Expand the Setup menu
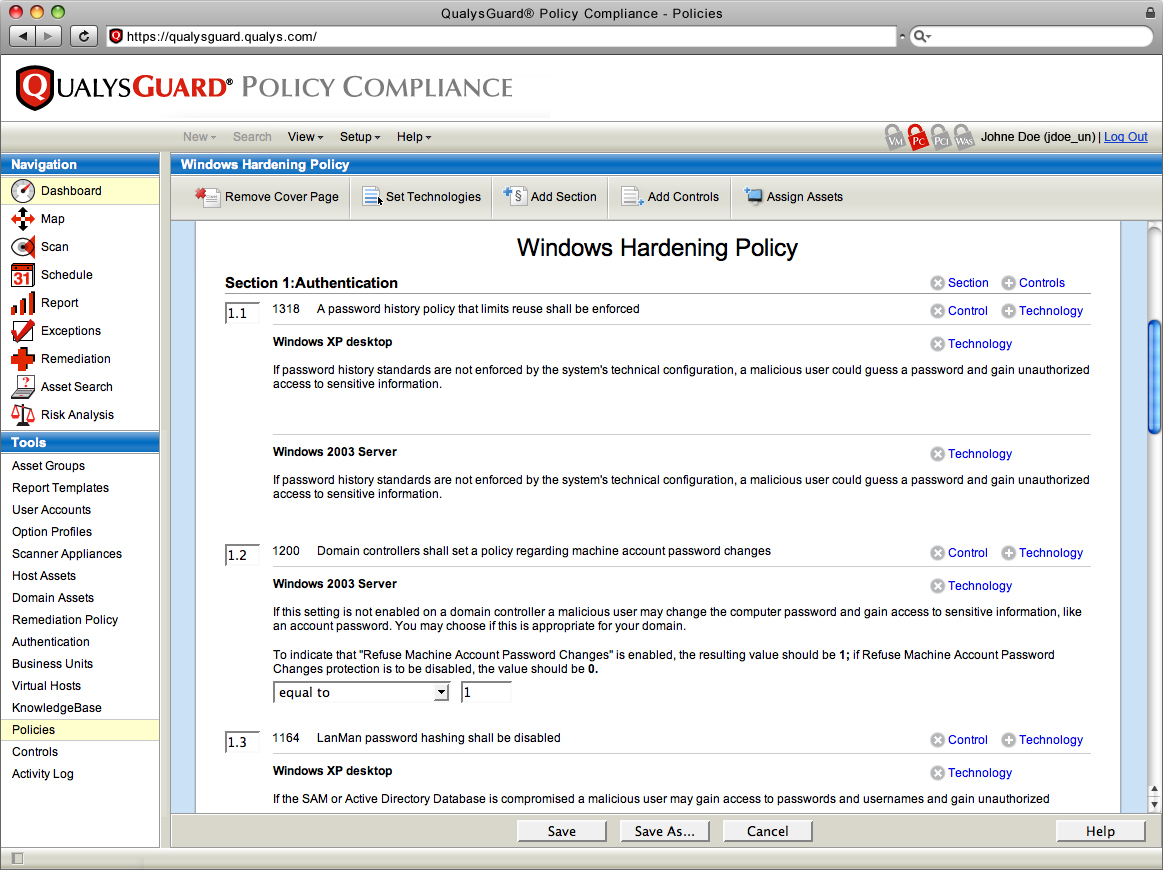Screen dimensions: 1163x870 [360, 137]
